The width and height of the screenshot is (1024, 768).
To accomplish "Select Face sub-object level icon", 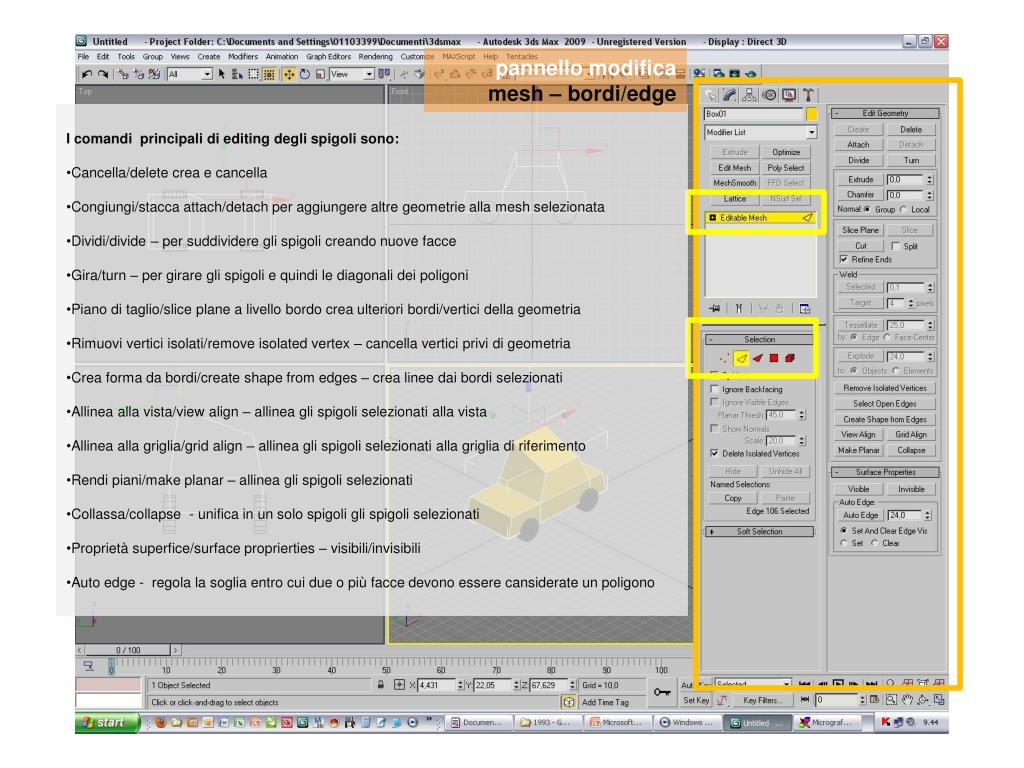I will point(758,358).
